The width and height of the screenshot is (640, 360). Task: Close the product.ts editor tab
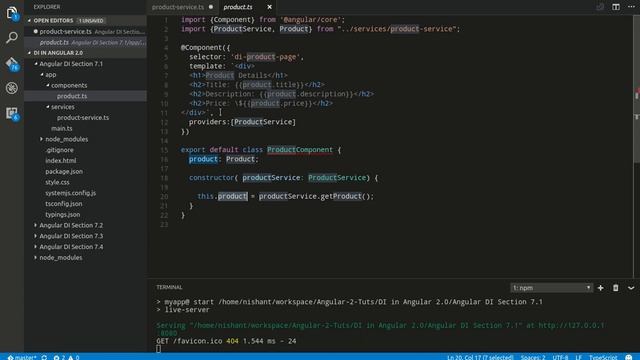[x=269, y=7]
